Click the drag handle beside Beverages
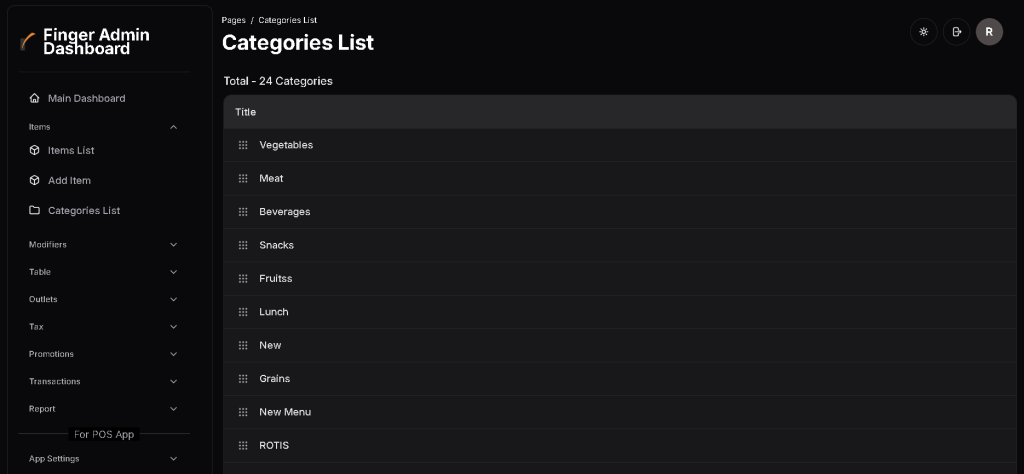The height and width of the screenshot is (474, 1024). (243, 212)
